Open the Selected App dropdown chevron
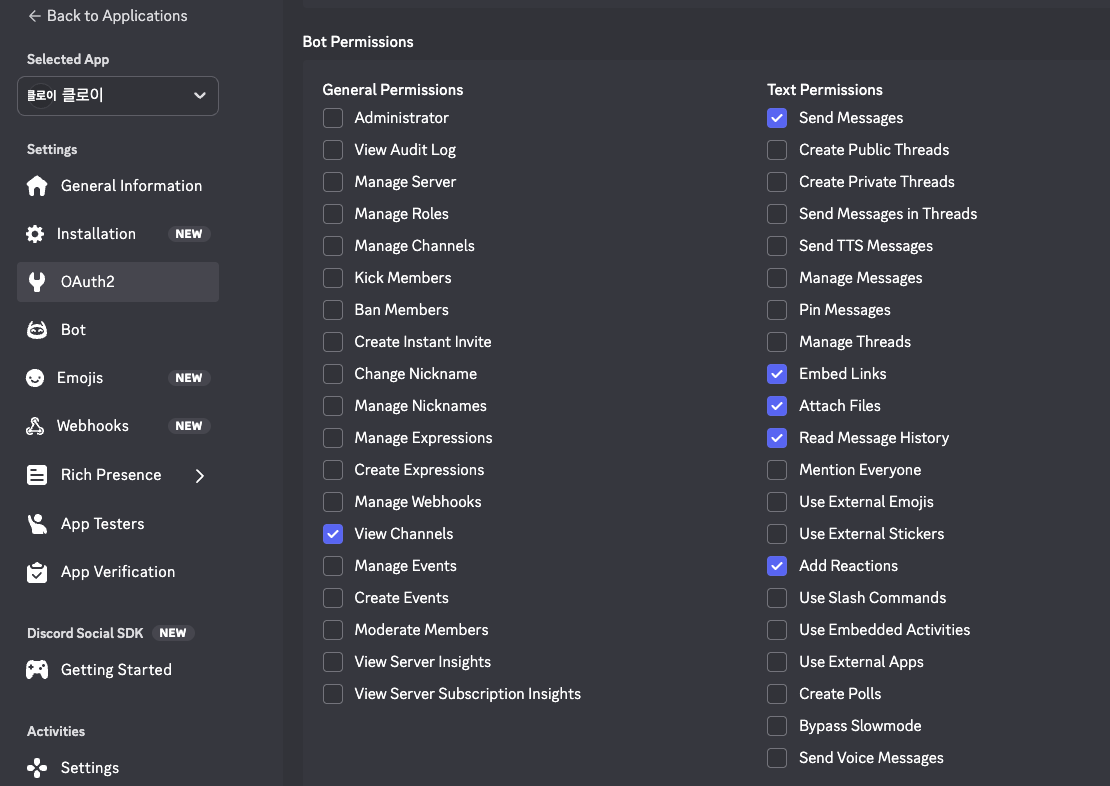This screenshot has height=786, width=1110. tap(200, 96)
